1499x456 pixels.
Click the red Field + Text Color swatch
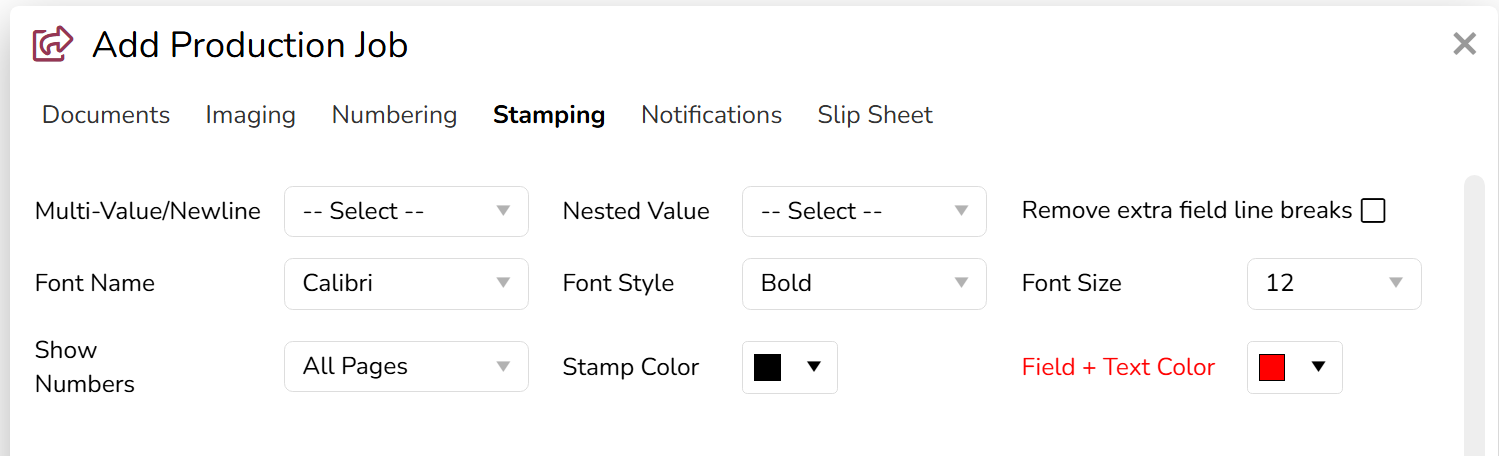pos(1272,367)
